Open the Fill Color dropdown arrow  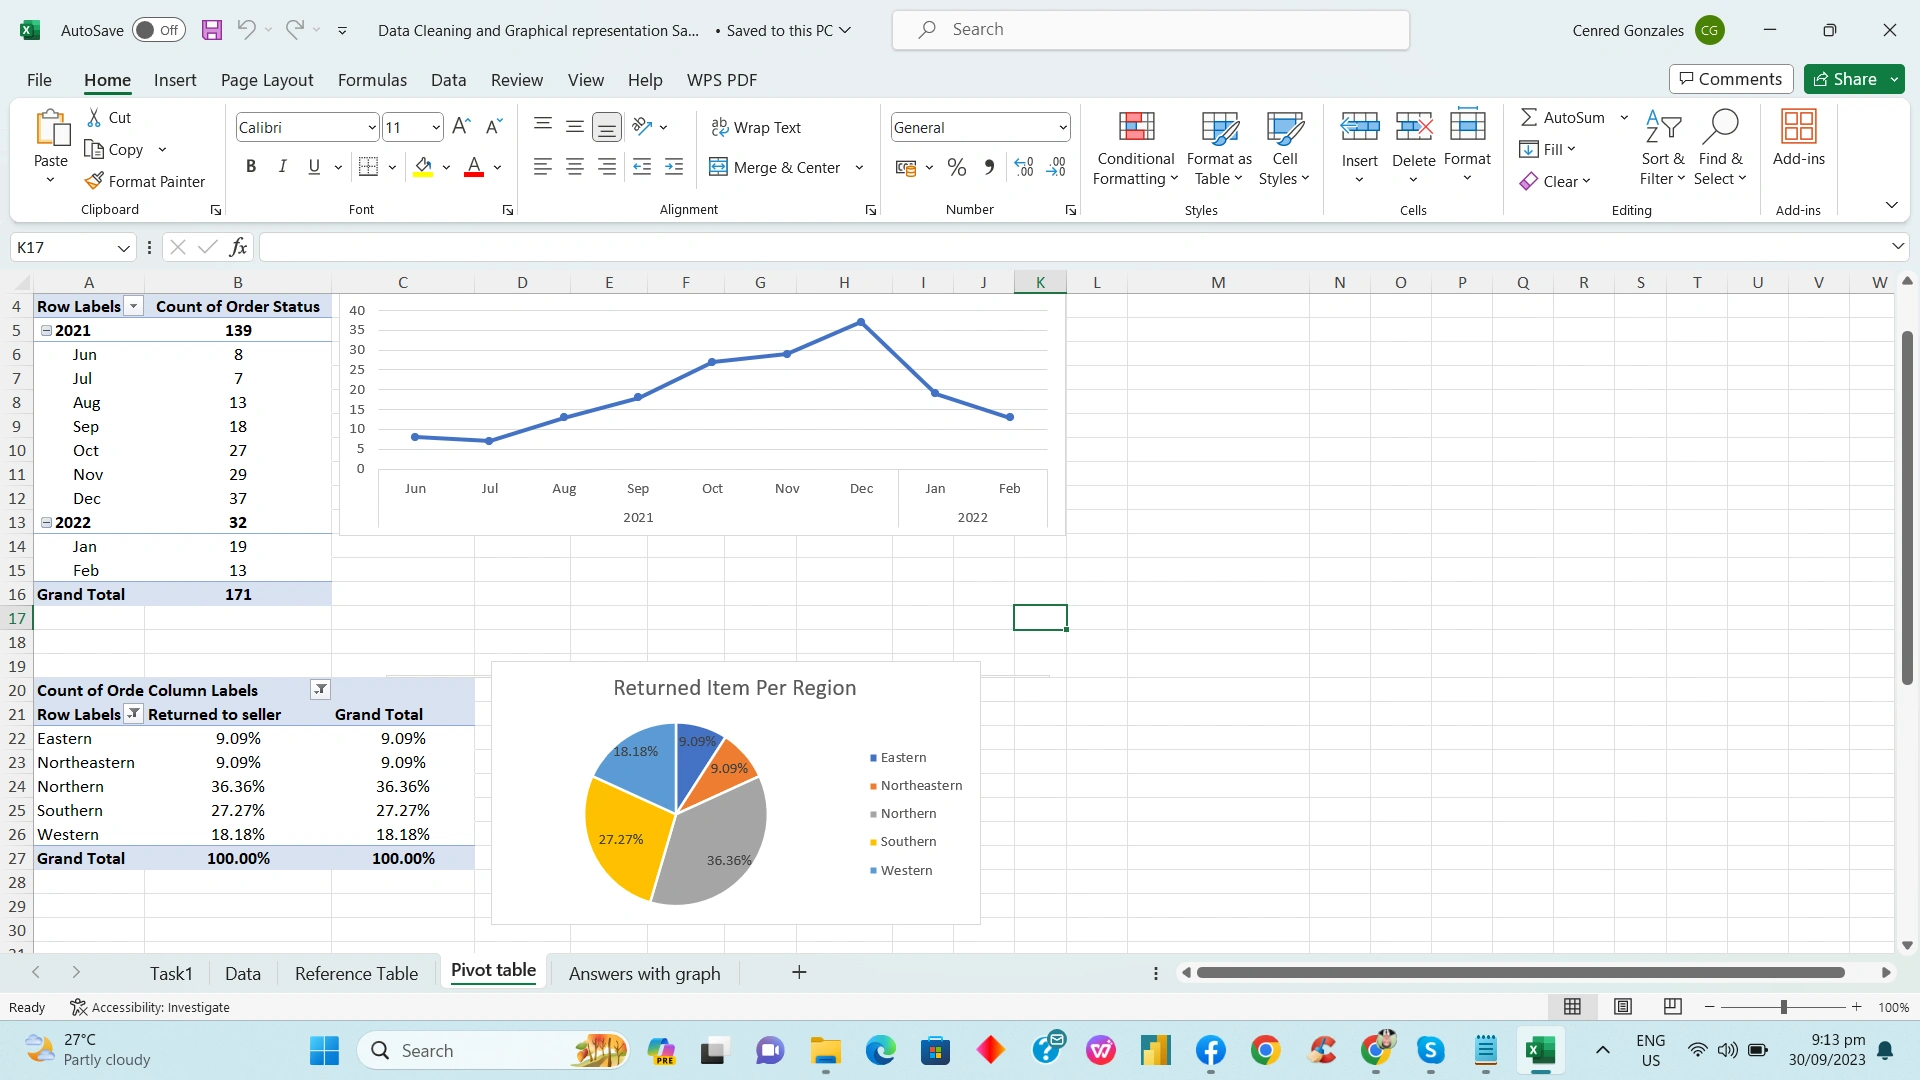(446, 167)
